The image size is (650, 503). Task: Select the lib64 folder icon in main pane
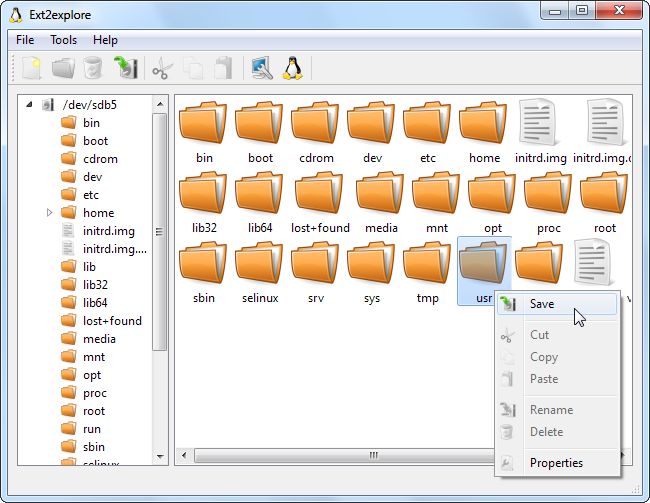260,193
